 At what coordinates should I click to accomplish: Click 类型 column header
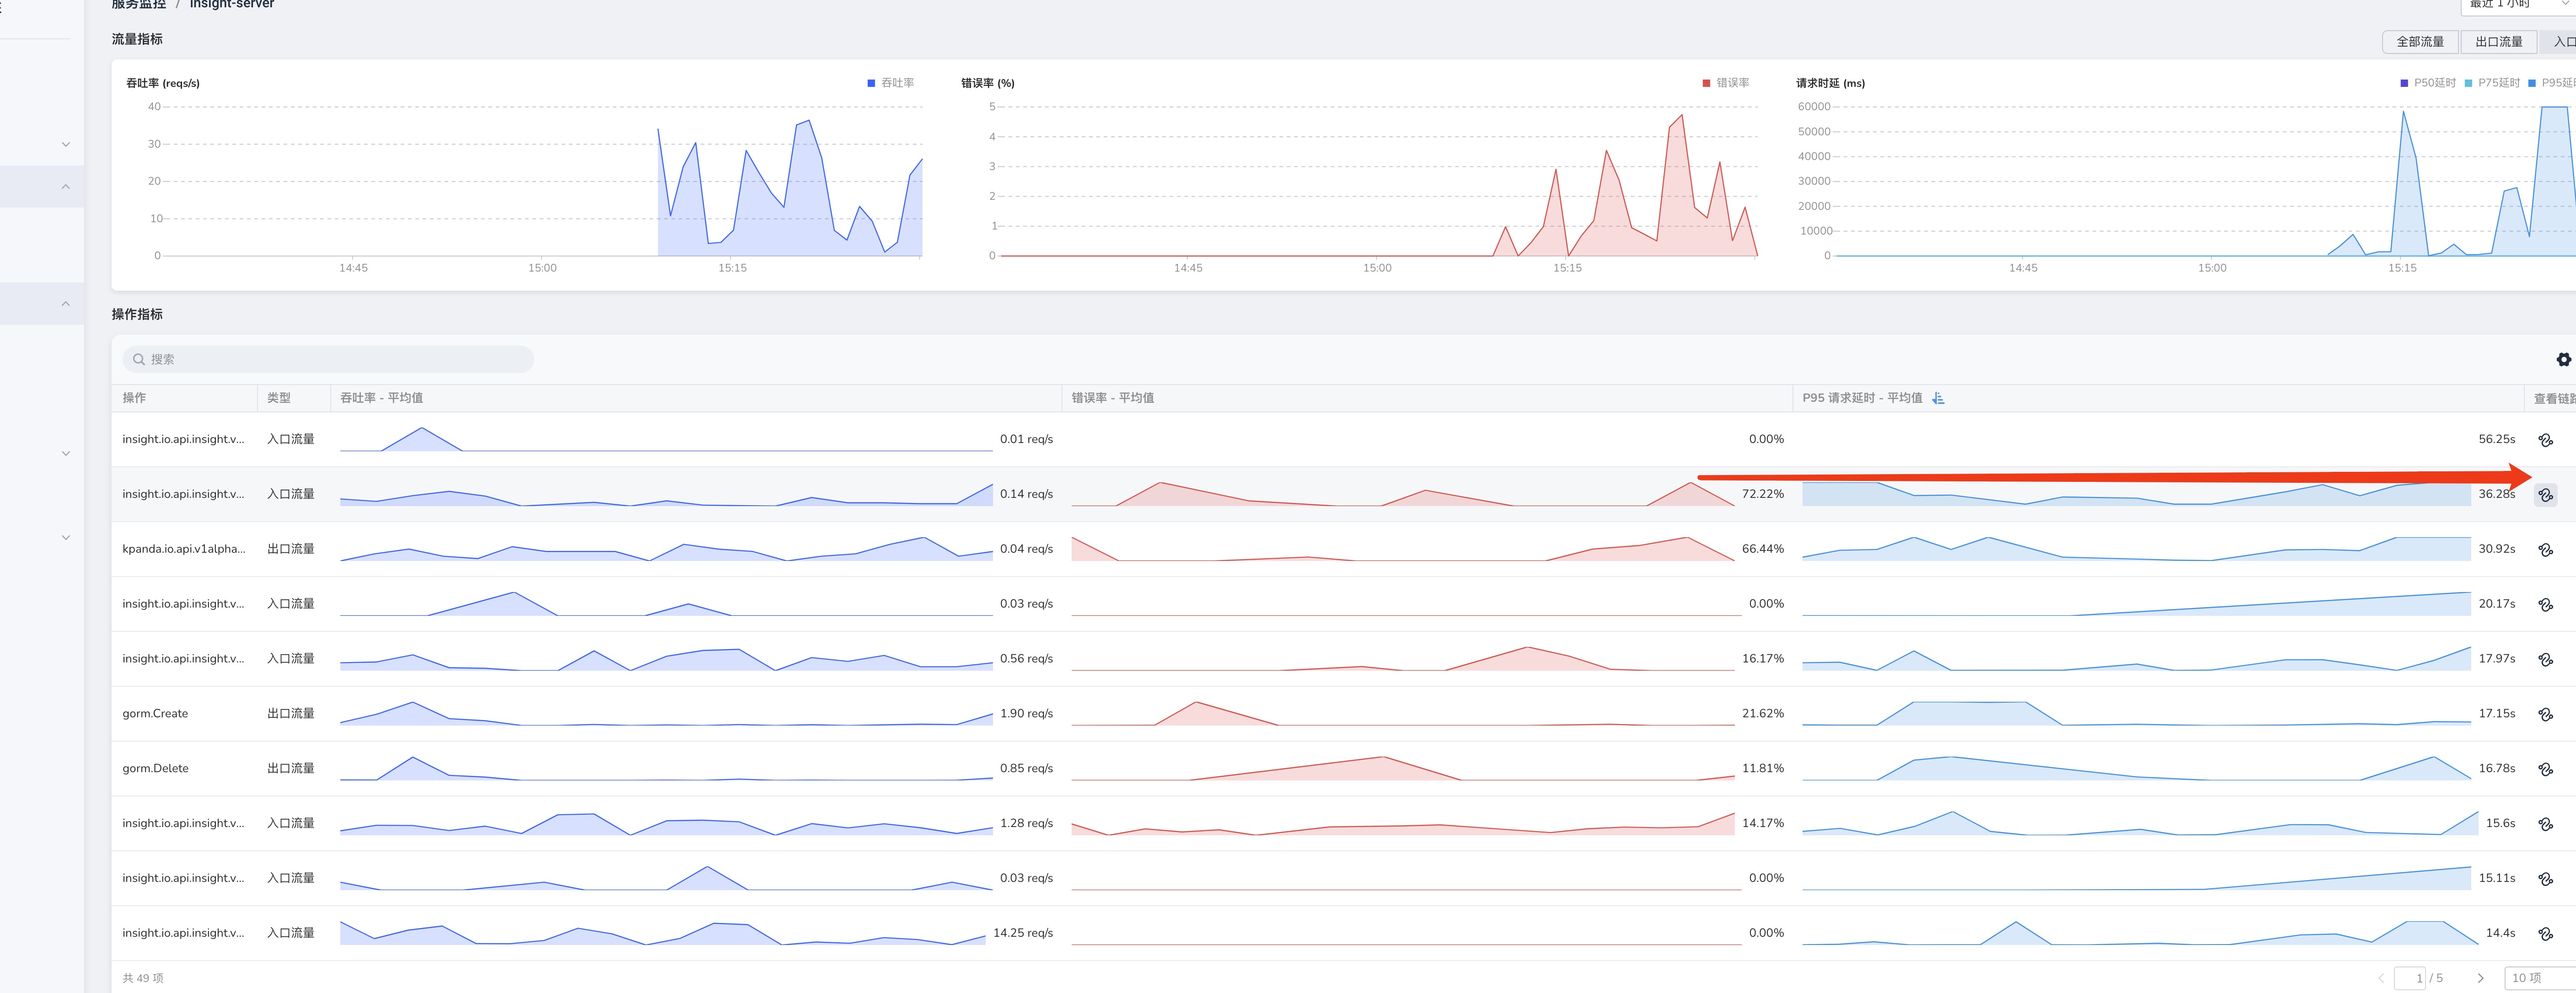pyautogui.click(x=279, y=398)
